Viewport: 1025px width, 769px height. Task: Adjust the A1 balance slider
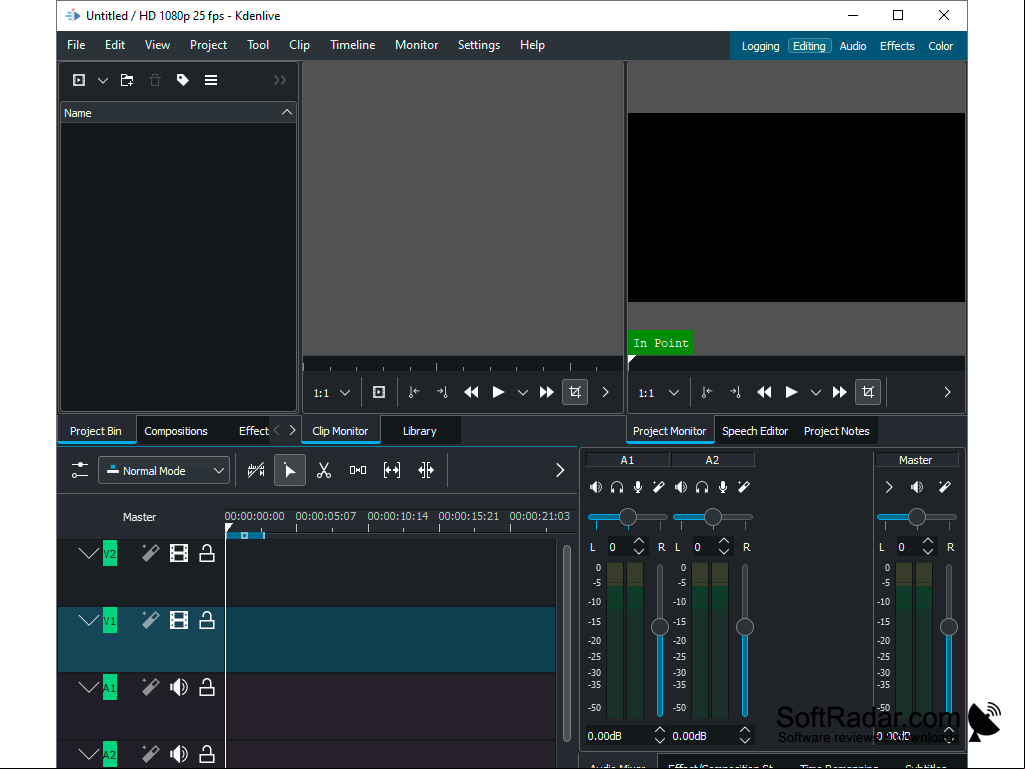[x=628, y=517]
